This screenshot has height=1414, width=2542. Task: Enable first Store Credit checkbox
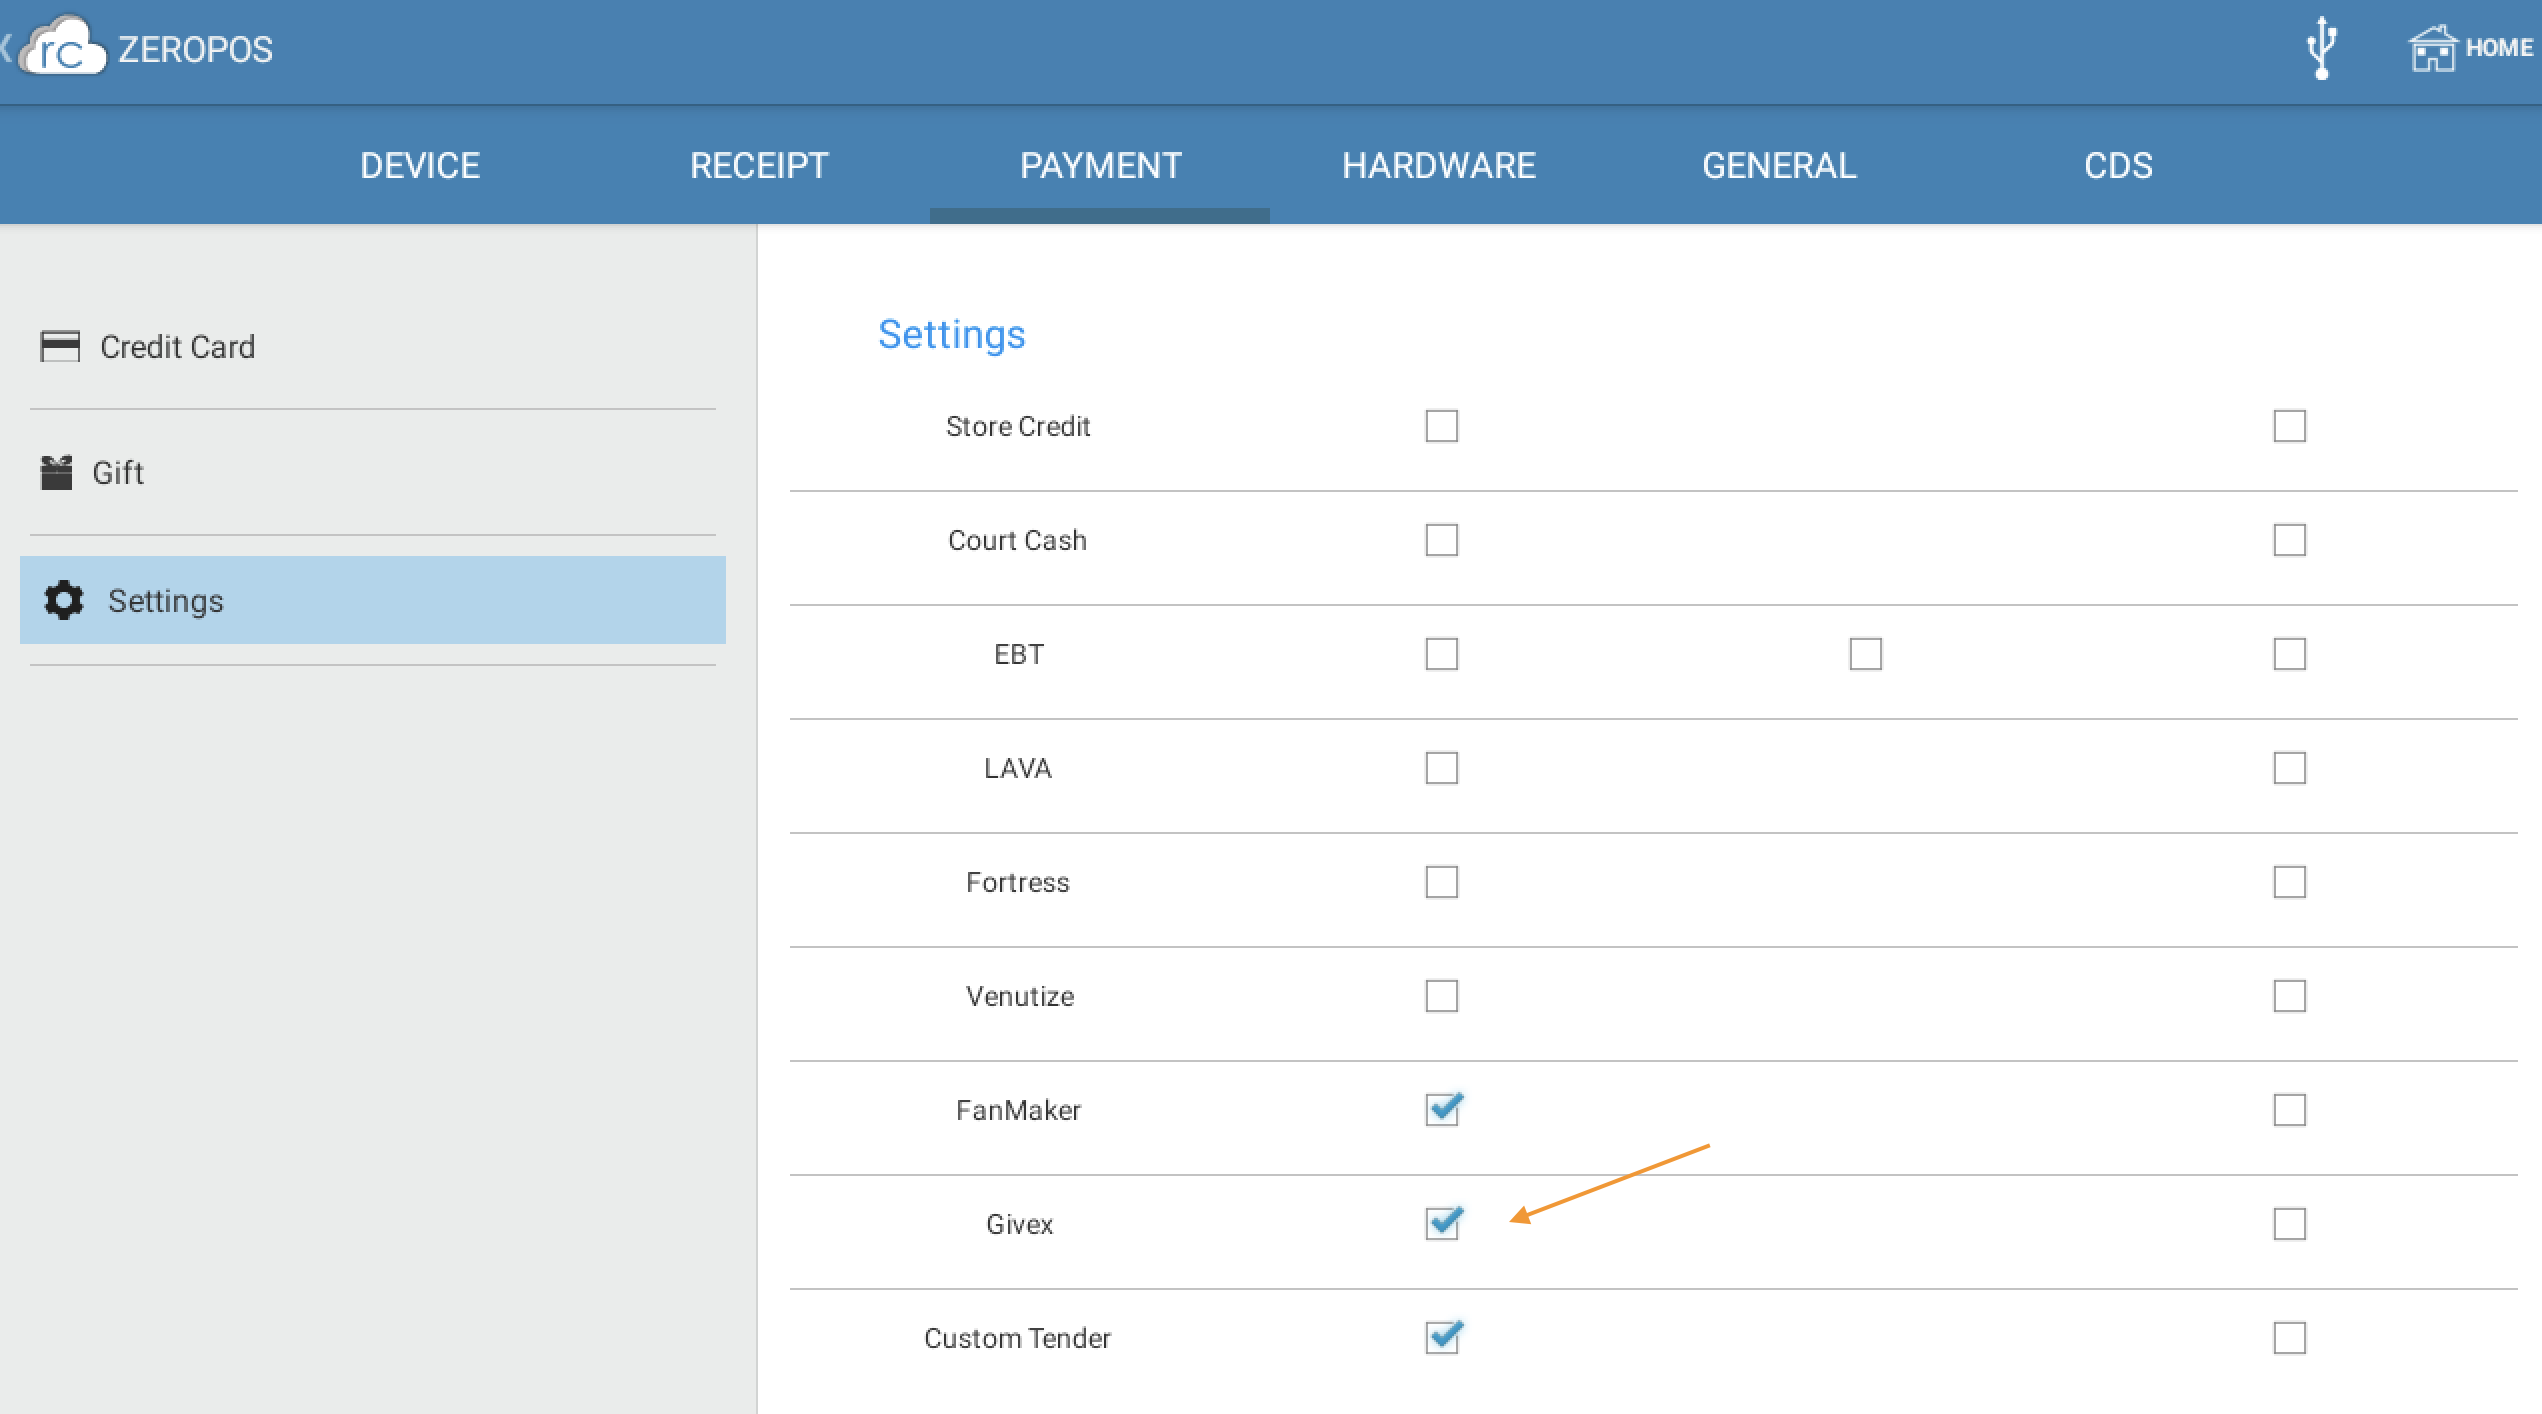coord(1441,426)
